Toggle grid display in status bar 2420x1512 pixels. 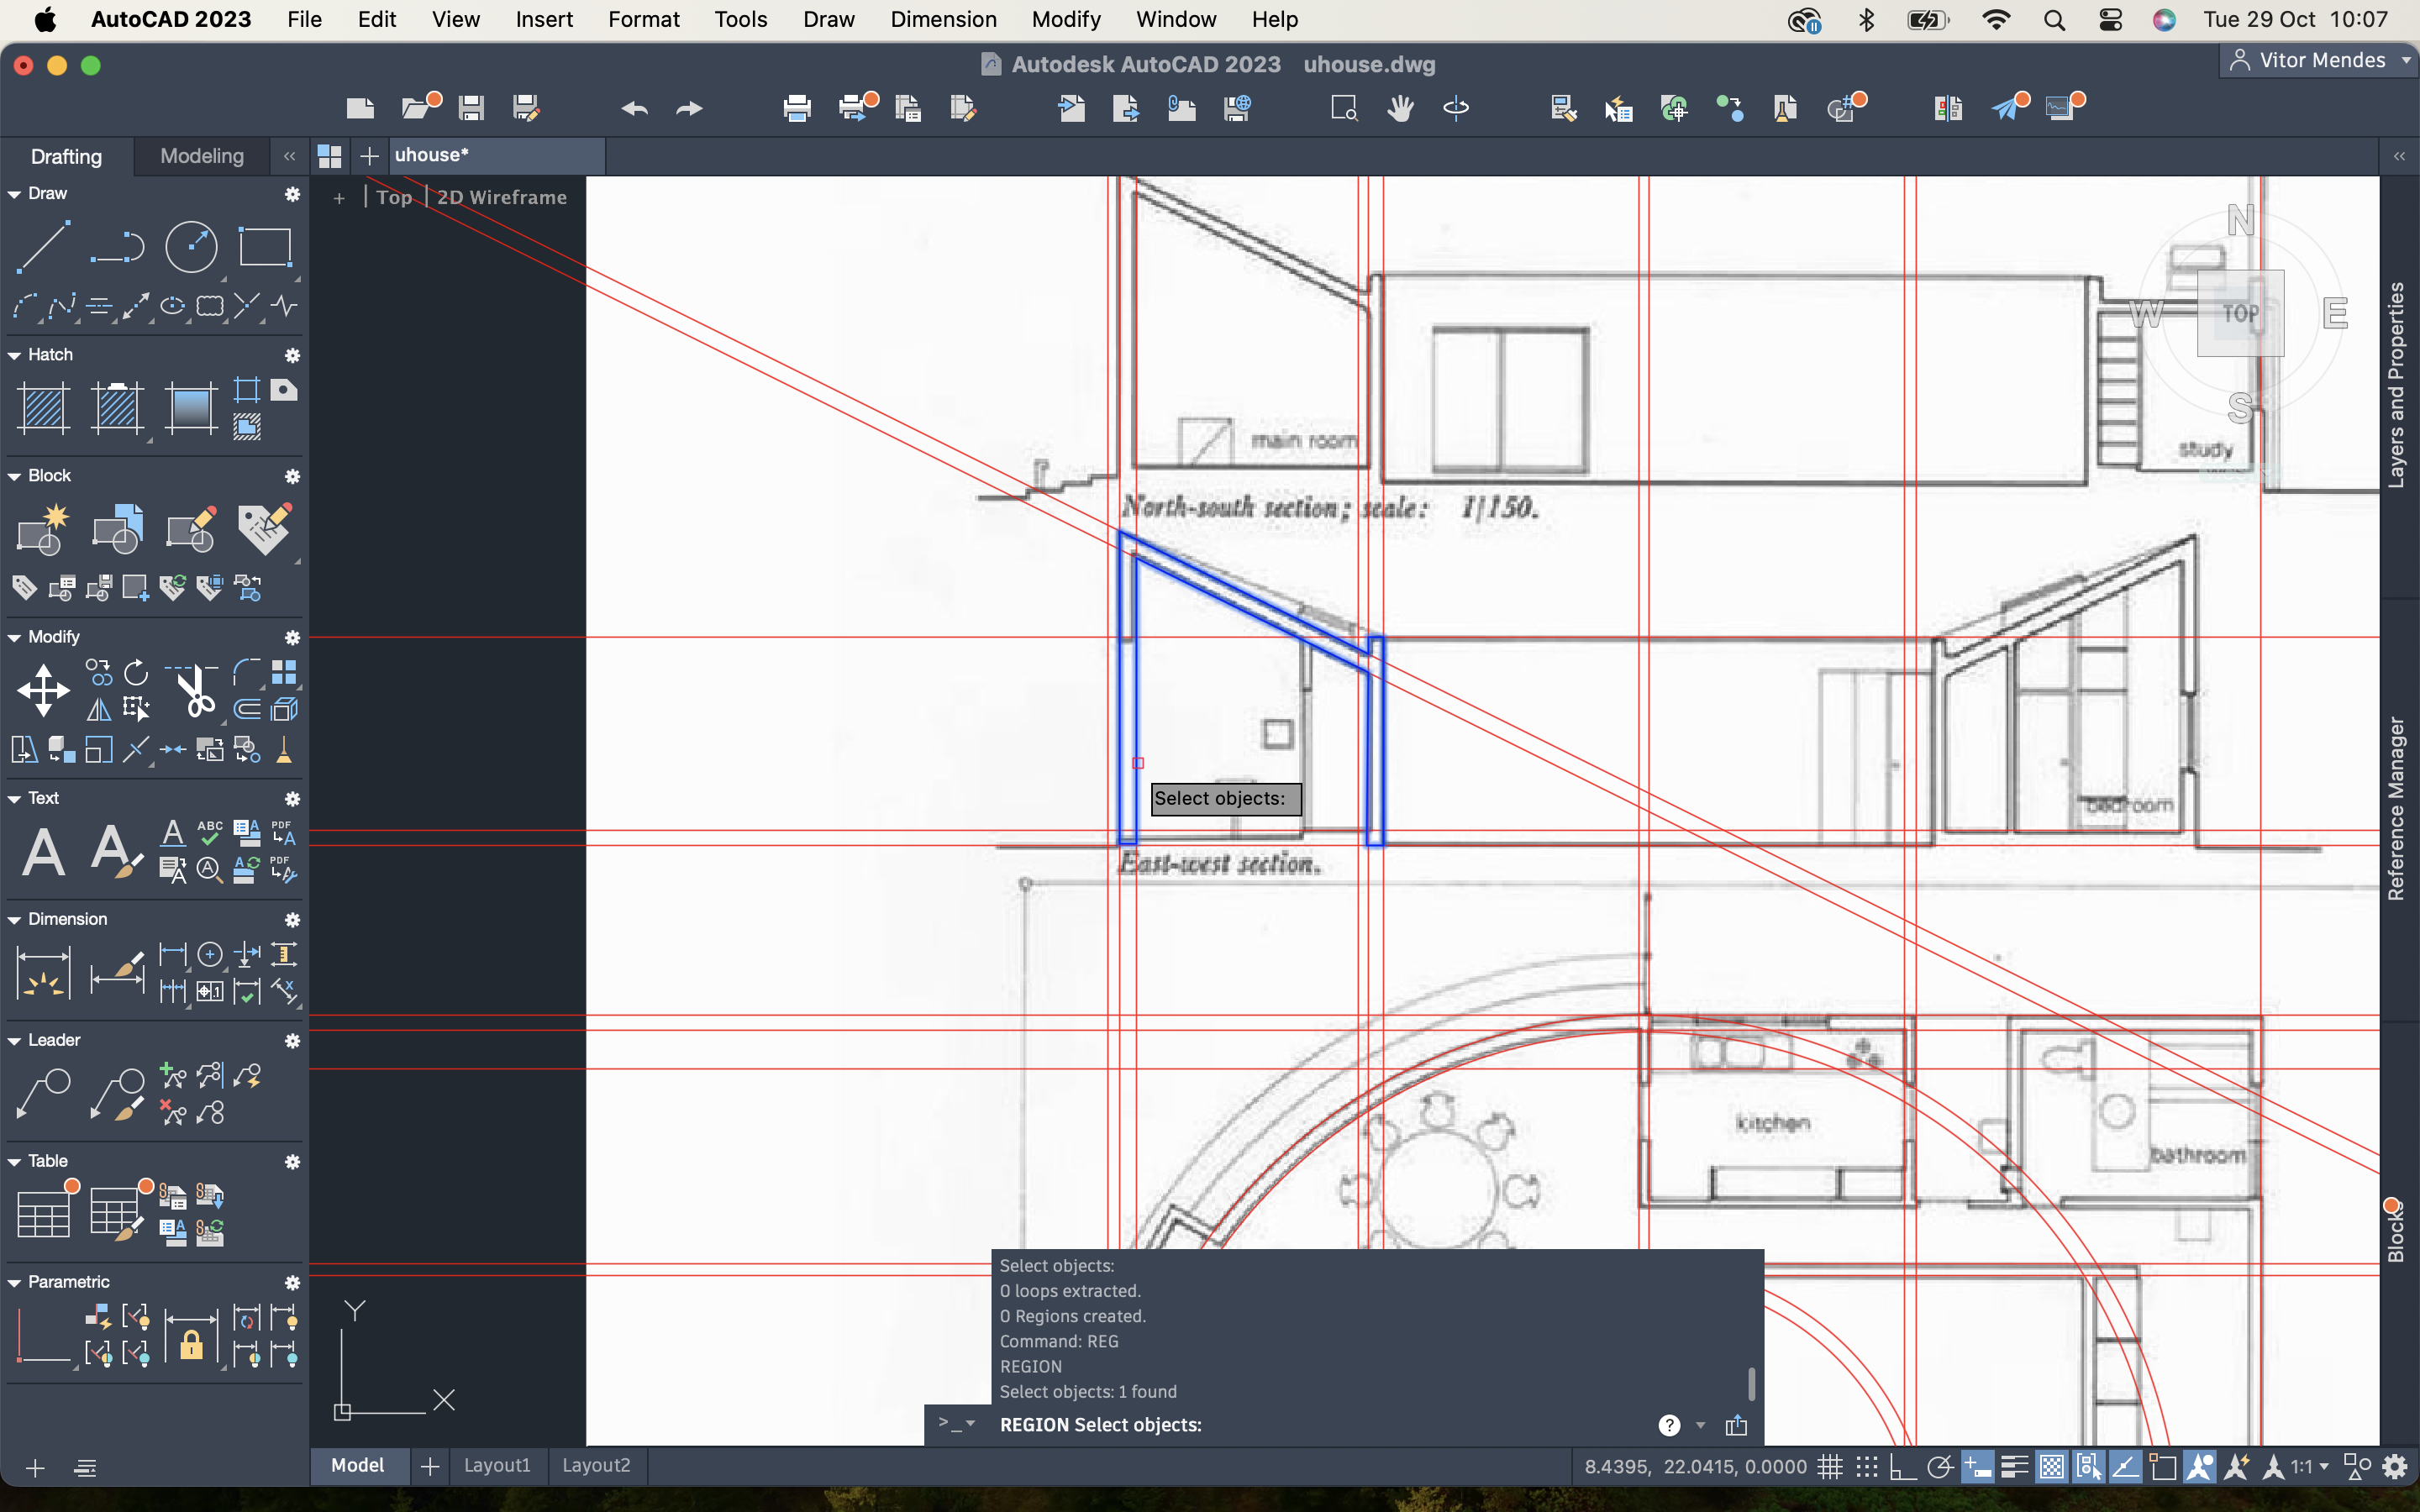(1830, 1467)
